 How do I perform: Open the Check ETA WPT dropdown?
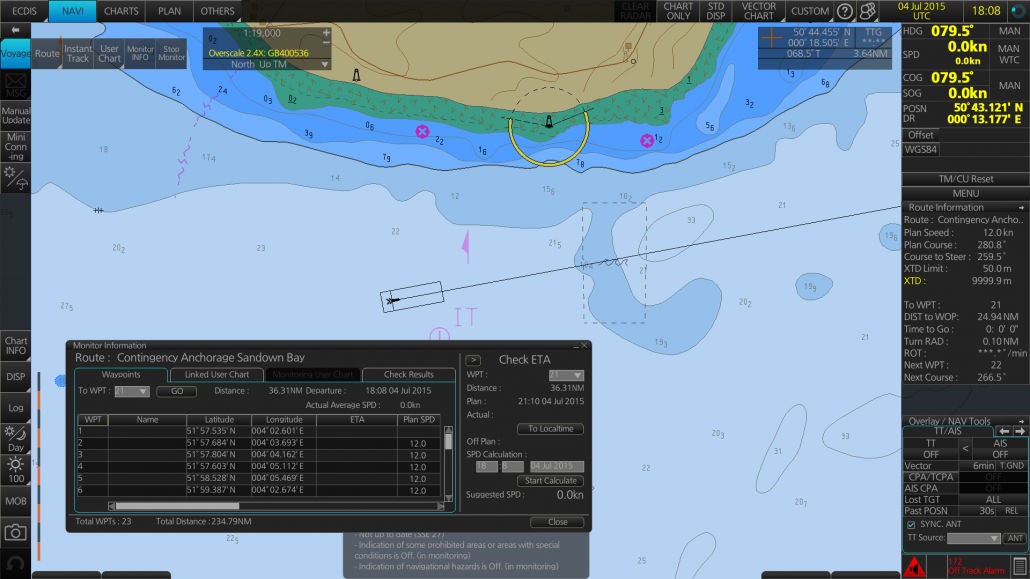pyautogui.click(x=566, y=375)
